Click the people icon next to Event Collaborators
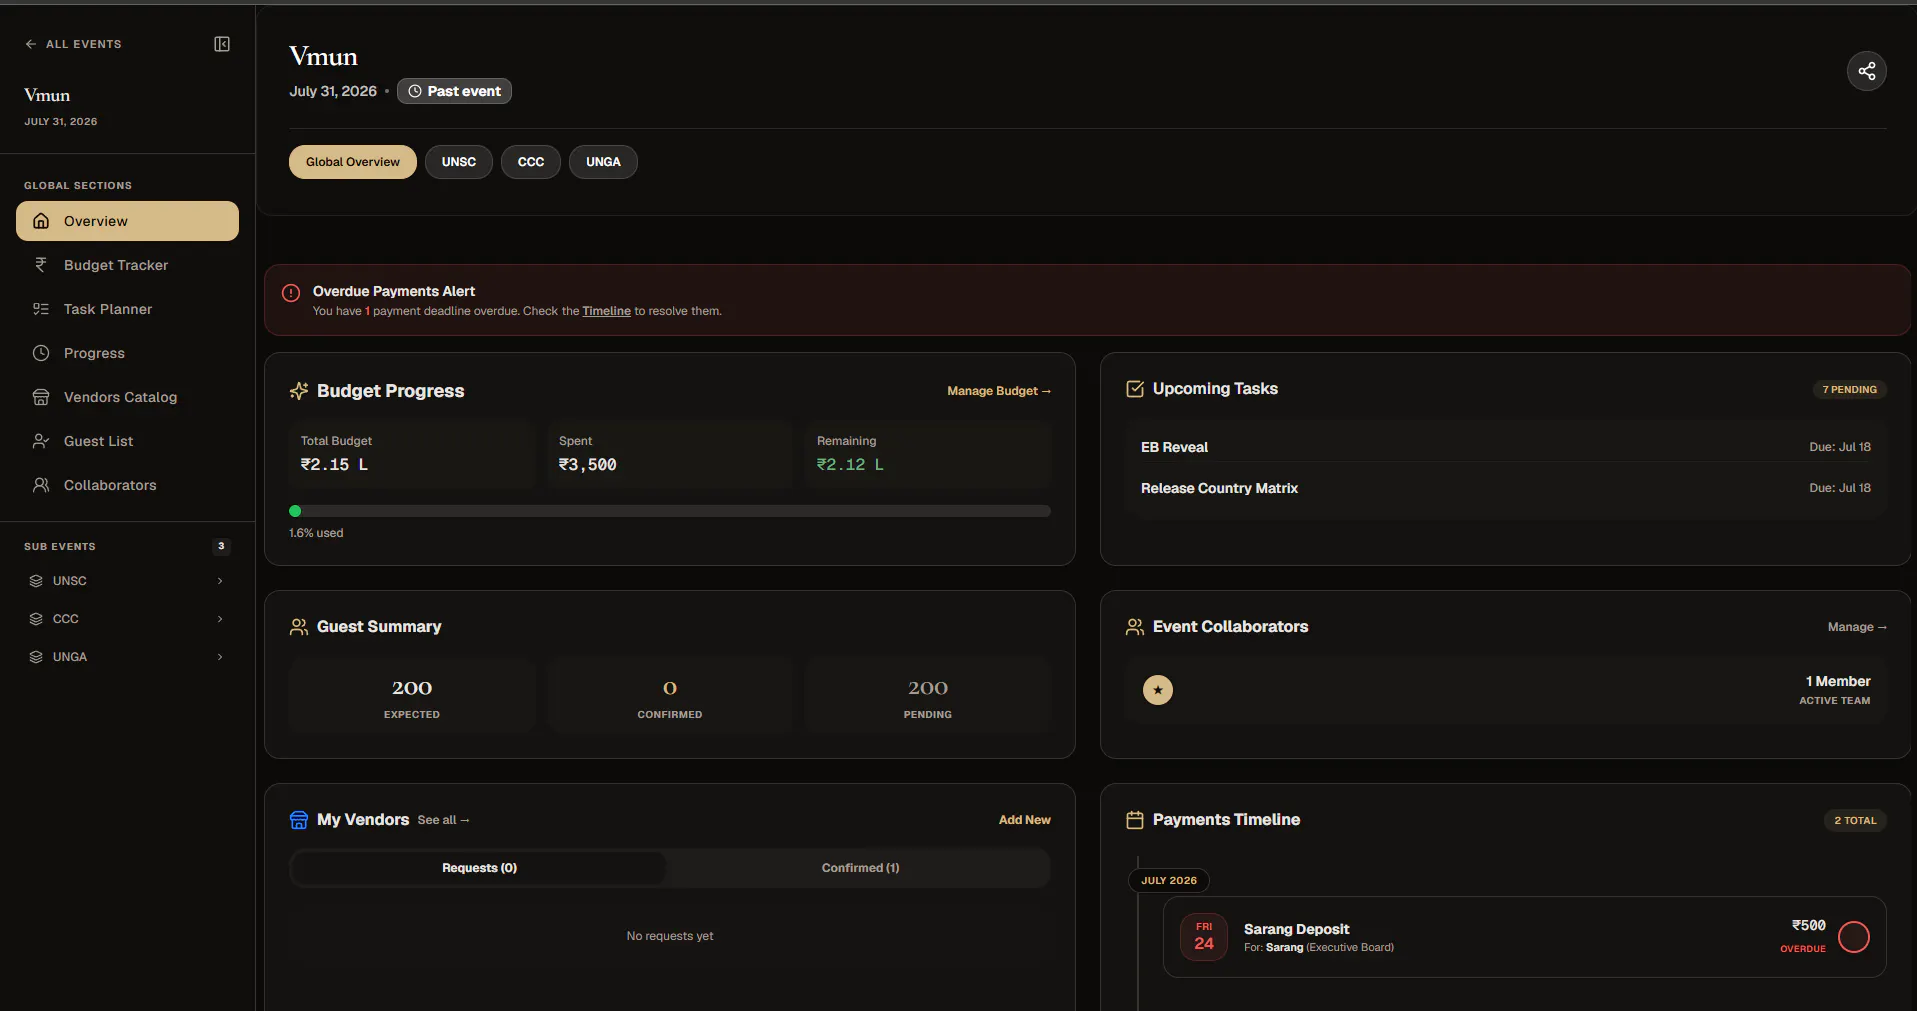The width and height of the screenshot is (1917, 1011). click(x=1135, y=627)
